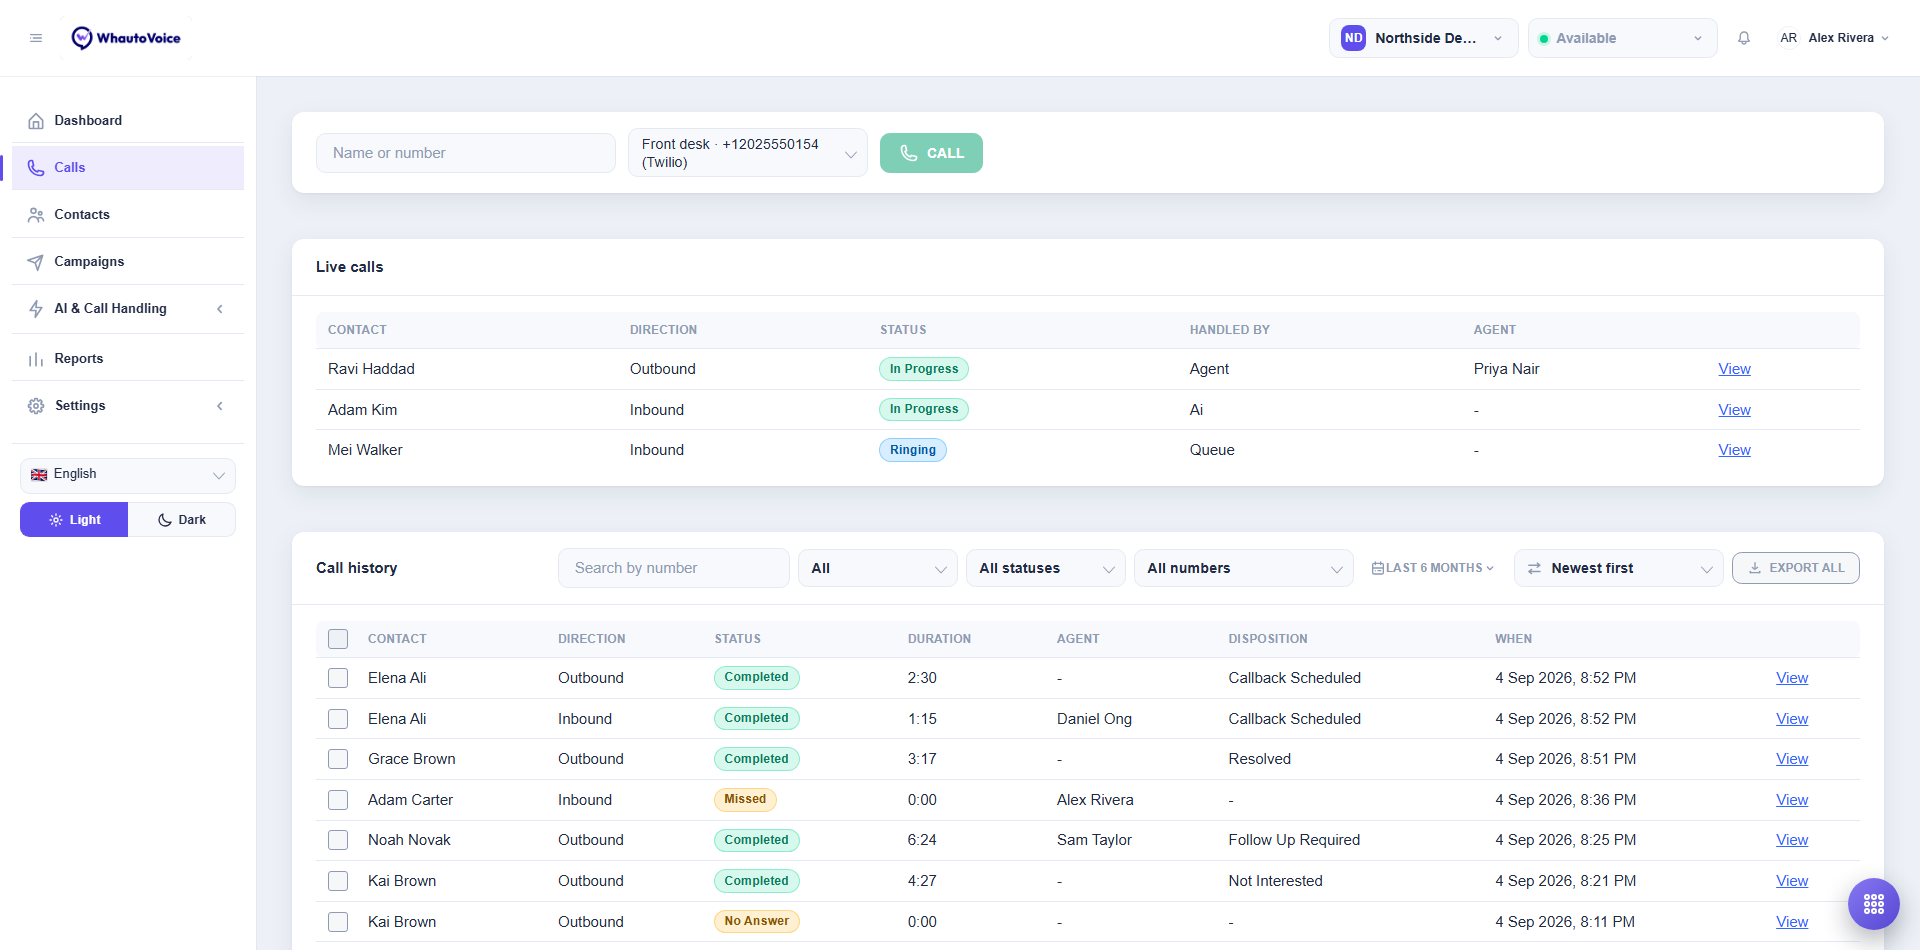This screenshot has height=950, width=1920.
Task: Click the EXPORT ALL button
Action: click(x=1796, y=568)
